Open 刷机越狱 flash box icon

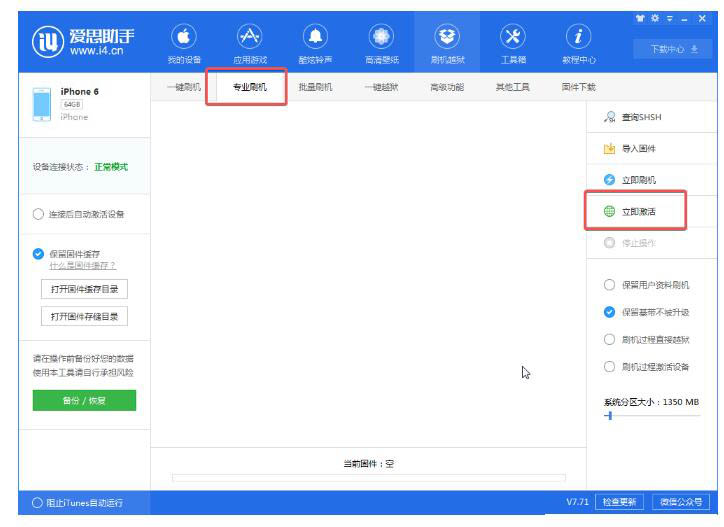(447, 36)
